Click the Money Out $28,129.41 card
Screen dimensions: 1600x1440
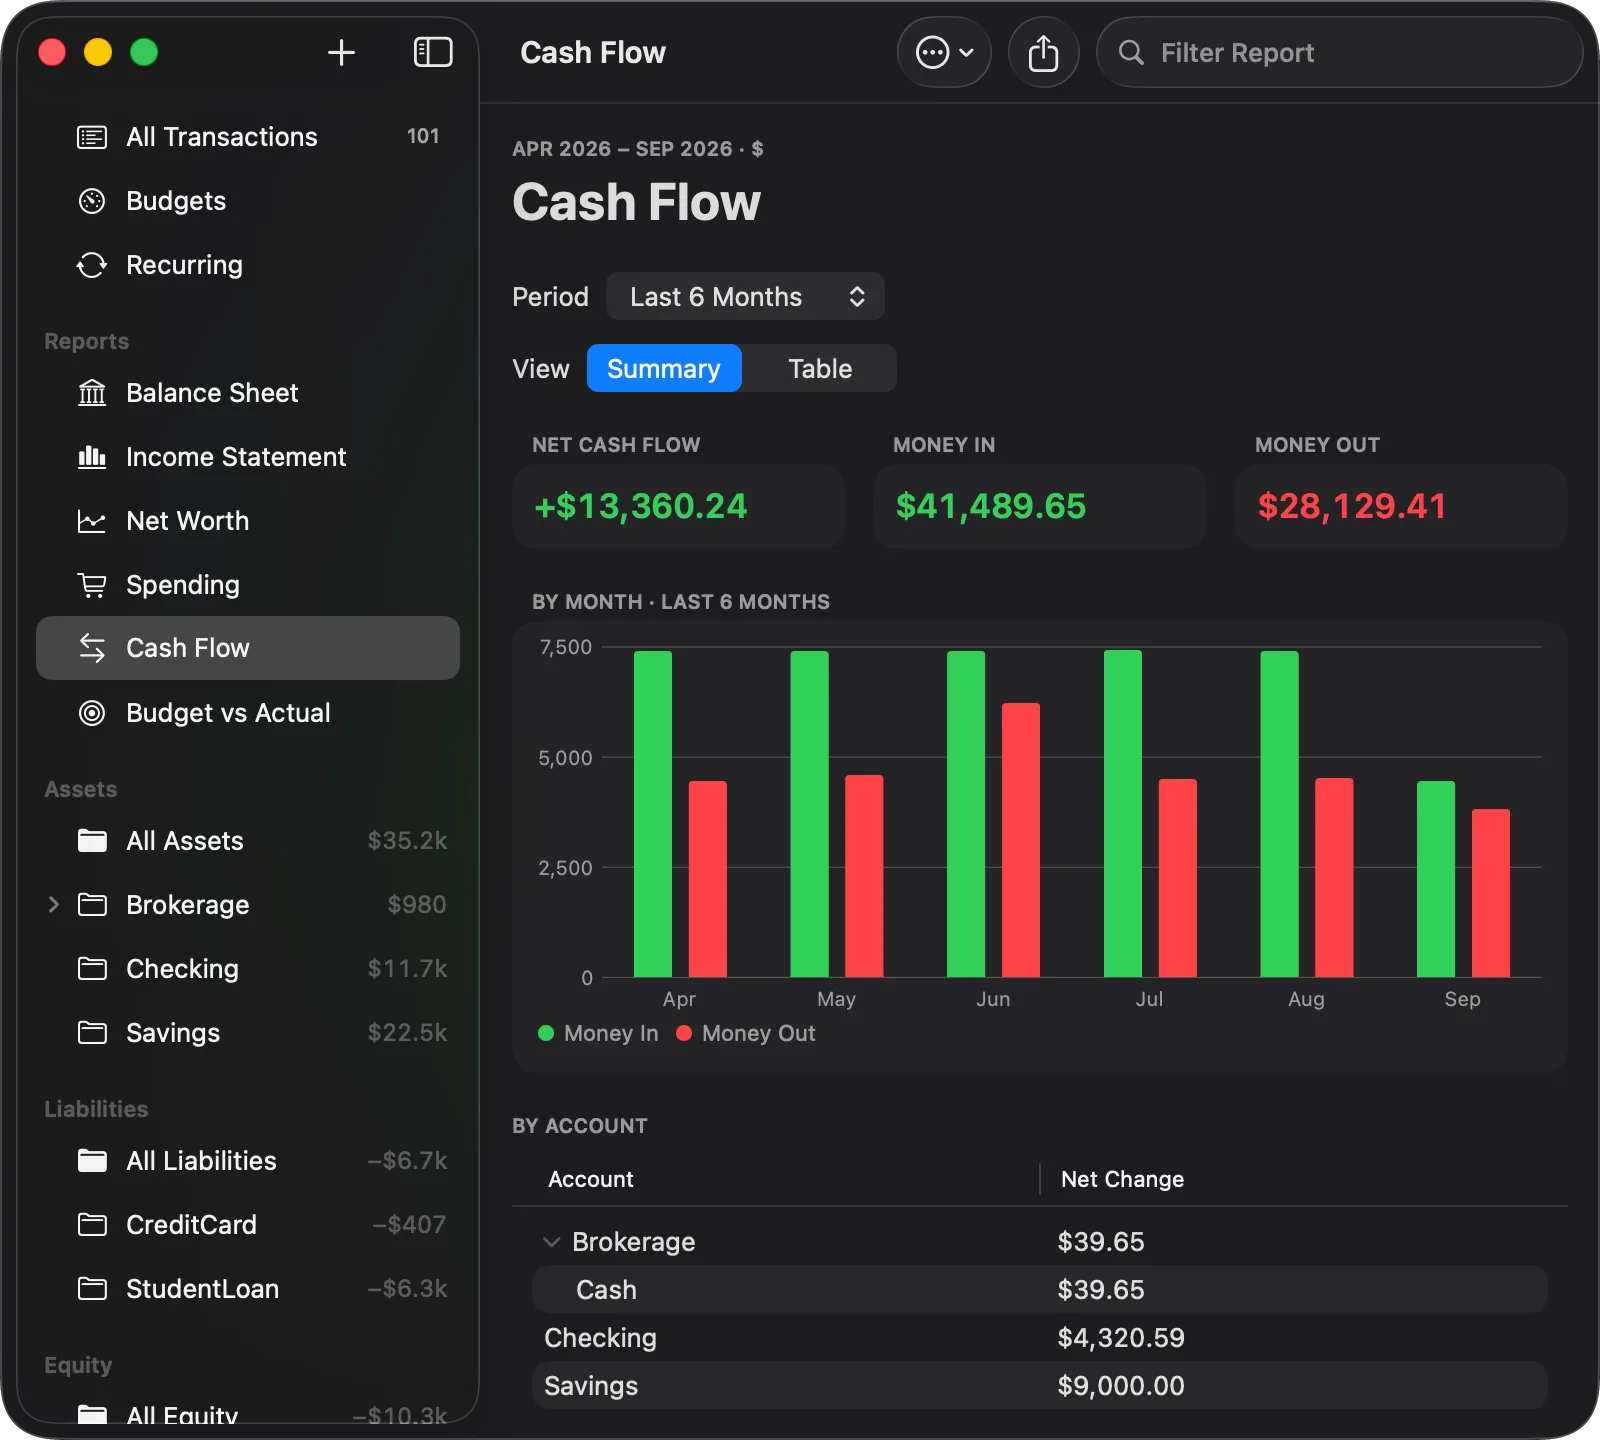click(1401, 506)
